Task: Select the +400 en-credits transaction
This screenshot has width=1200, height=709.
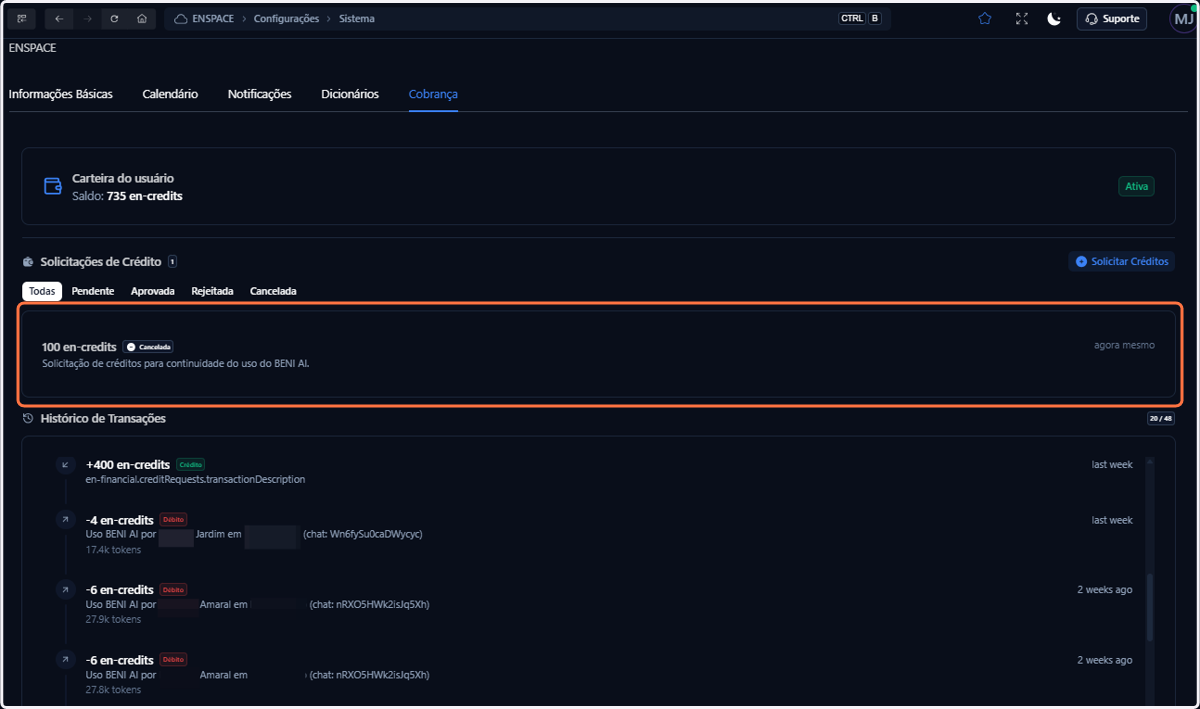Action: 128,465
